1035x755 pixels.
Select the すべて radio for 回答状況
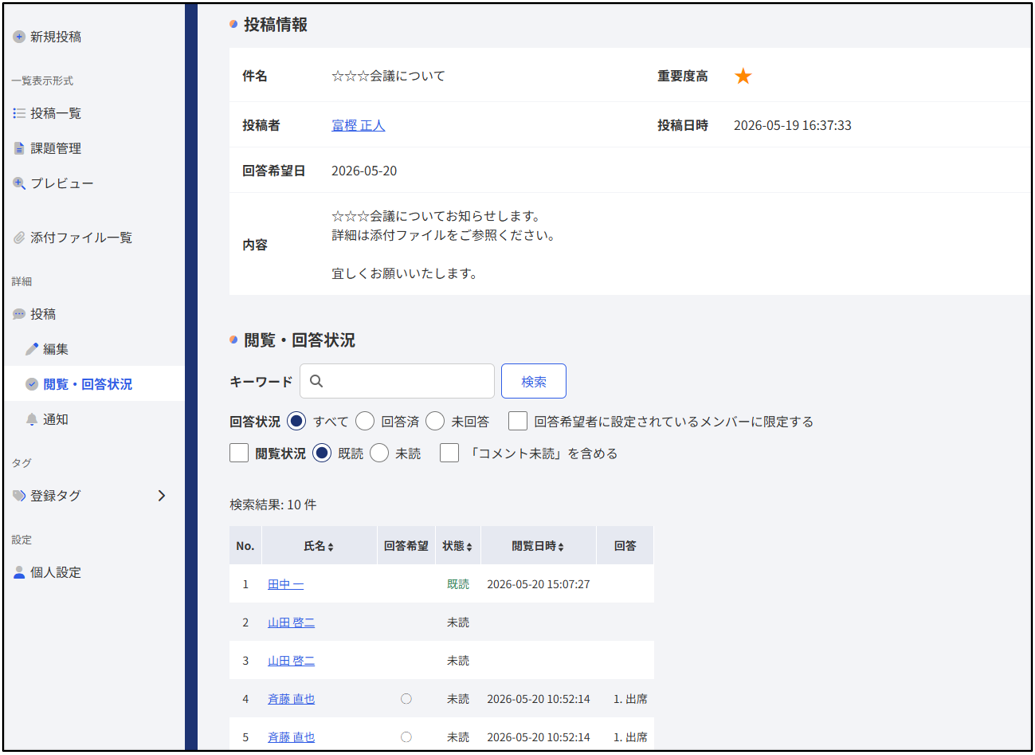tap(297, 421)
